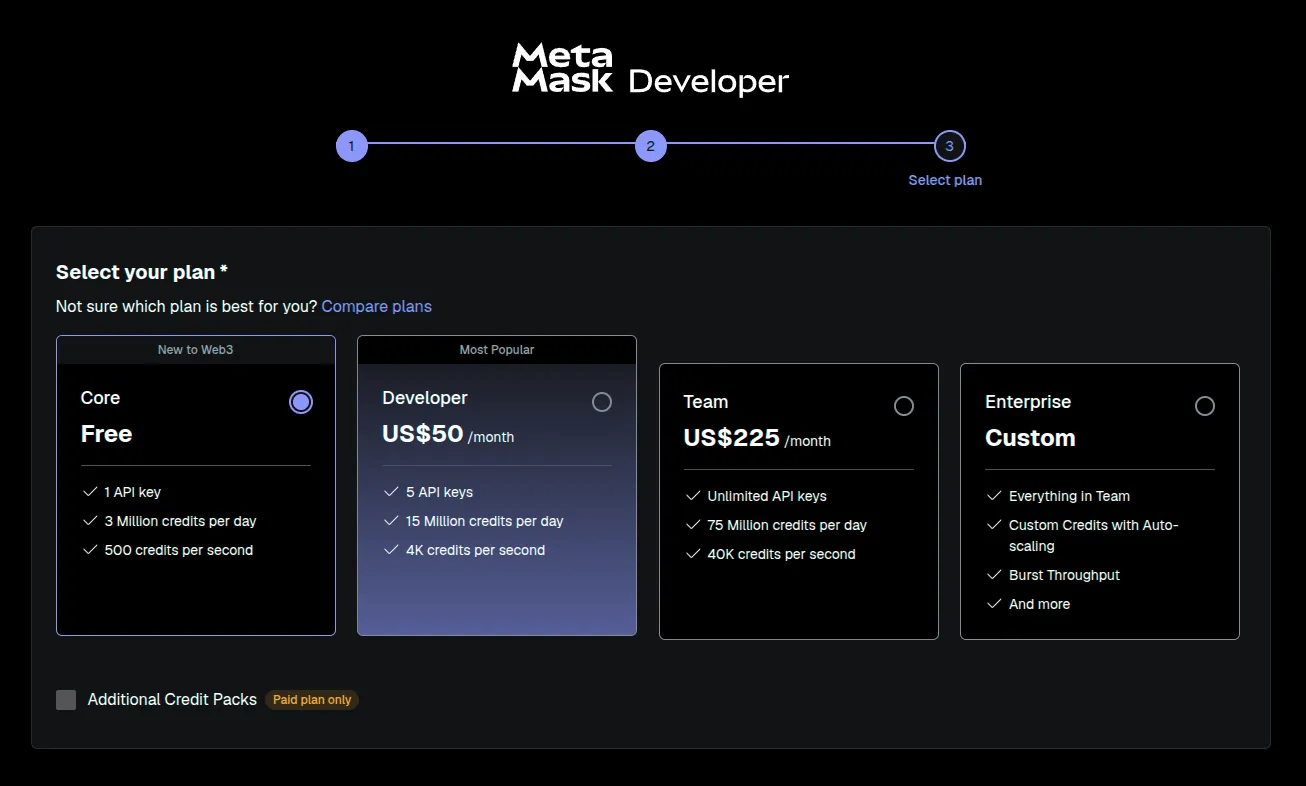The width and height of the screenshot is (1306, 786).
Task: Enable Additional Credit Packs checkbox
Action: pos(66,700)
